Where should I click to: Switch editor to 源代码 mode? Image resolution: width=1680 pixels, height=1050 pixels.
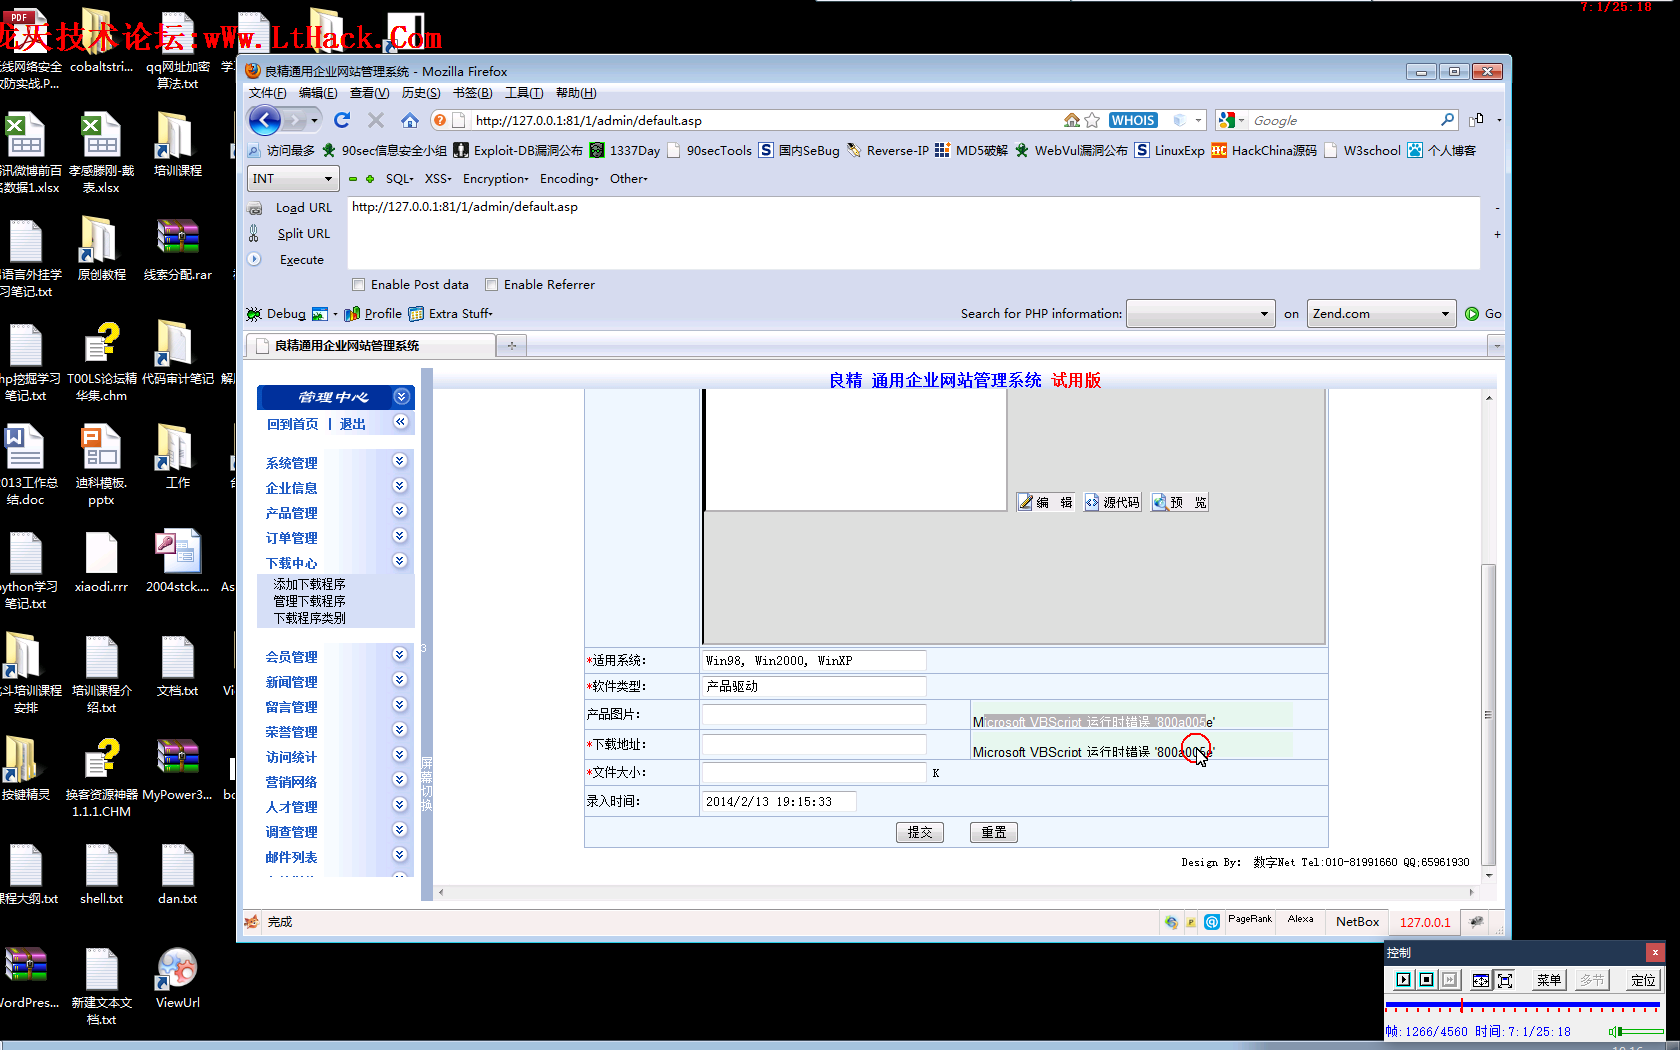[x=1113, y=502]
